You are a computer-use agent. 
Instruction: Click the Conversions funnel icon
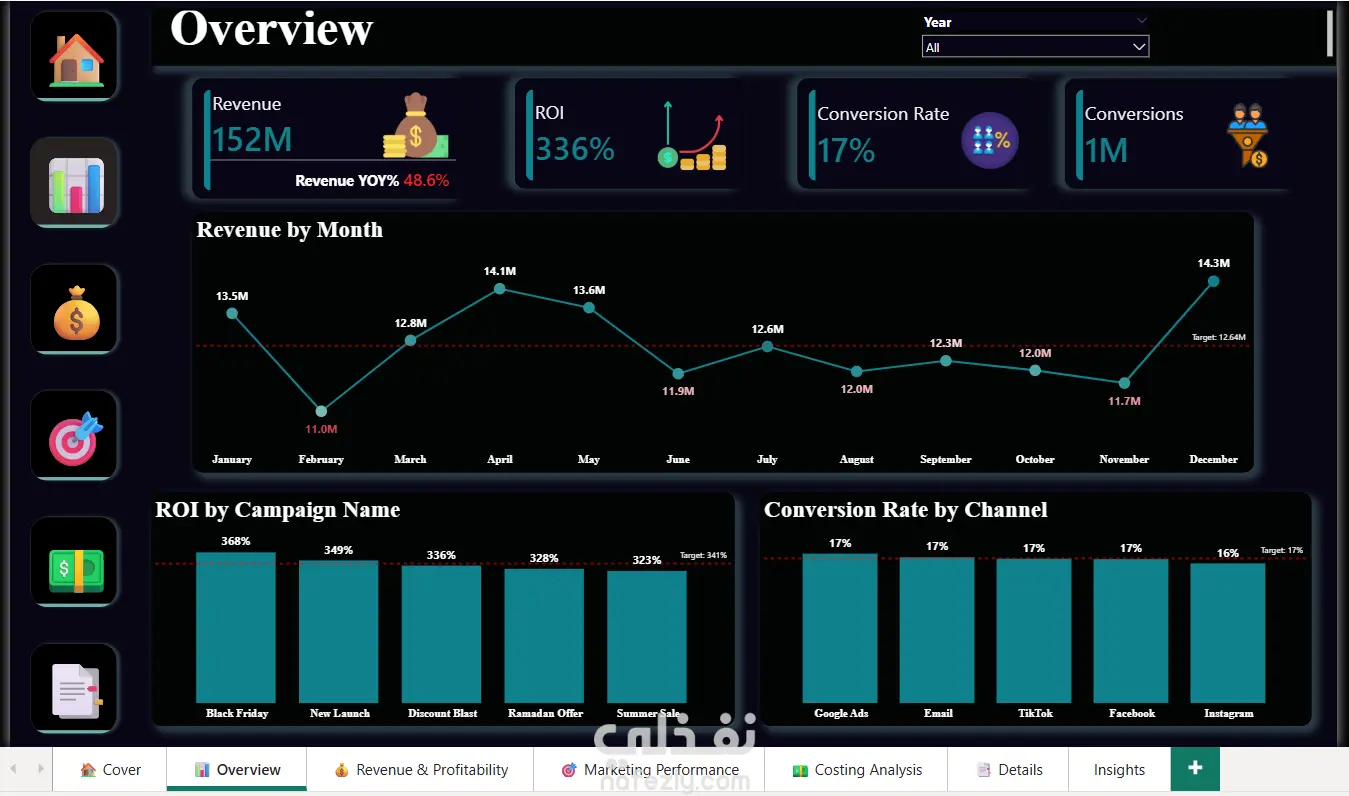point(1248,134)
